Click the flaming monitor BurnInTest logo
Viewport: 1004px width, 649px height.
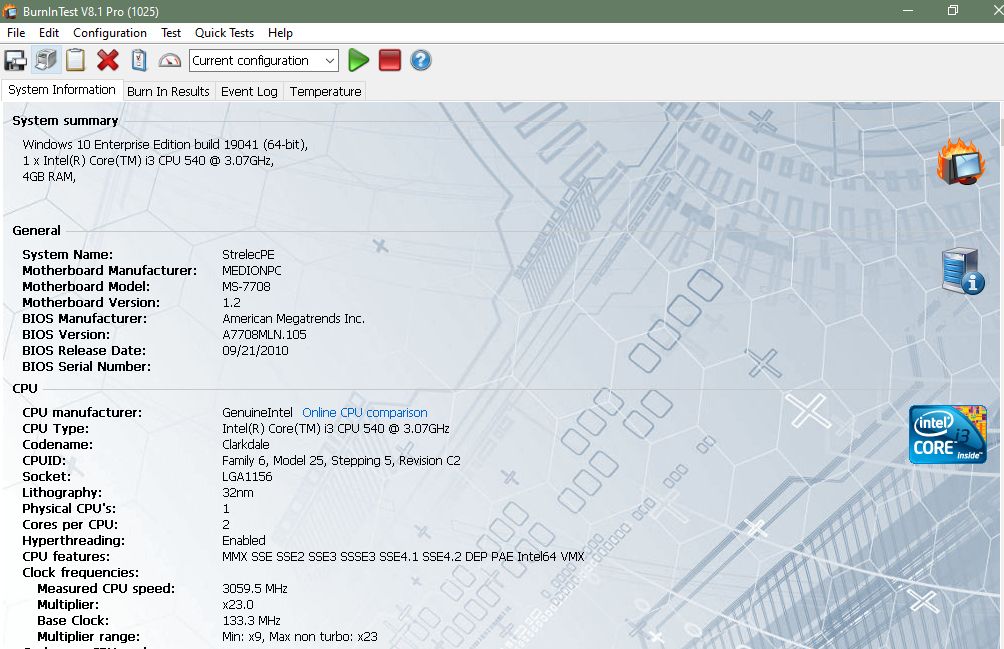pos(960,162)
